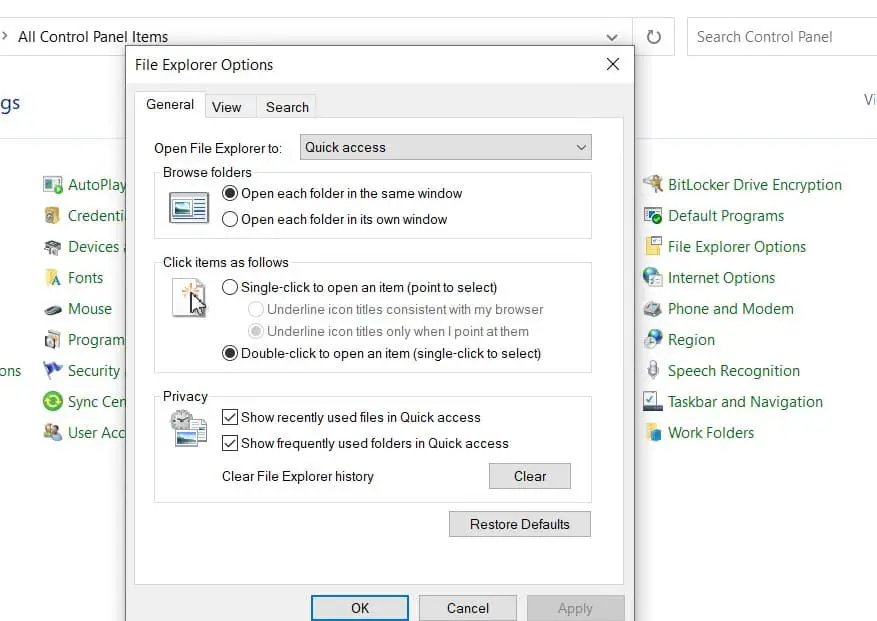The height and width of the screenshot is (621, 877).
Task: Refresh the Control Panel address bar
Action: coord(654,37)
